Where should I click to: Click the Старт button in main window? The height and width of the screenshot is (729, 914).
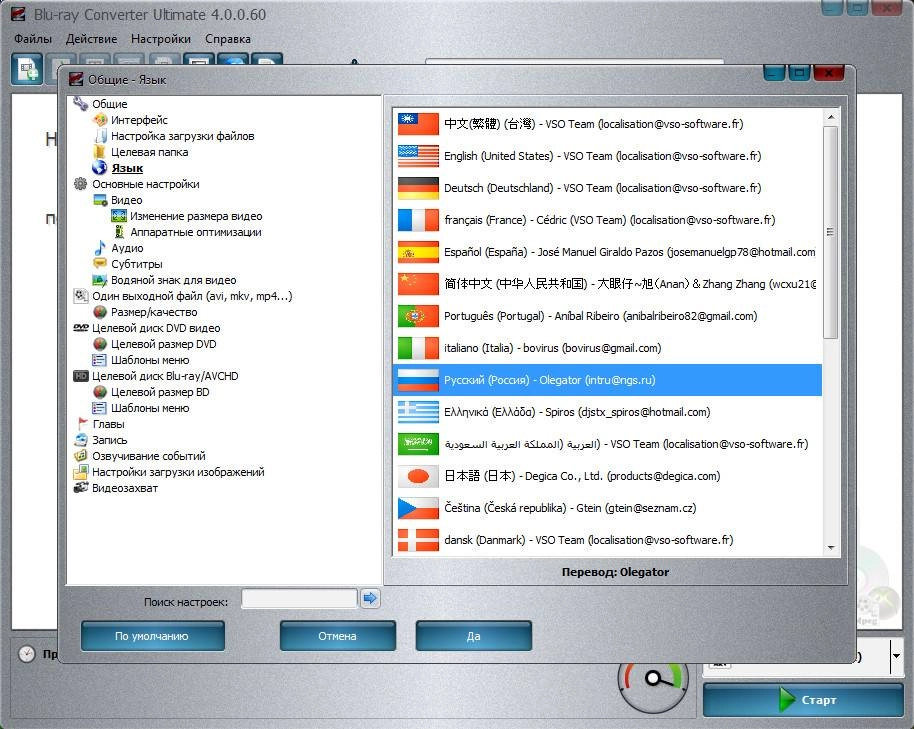[x=803, y=700]
